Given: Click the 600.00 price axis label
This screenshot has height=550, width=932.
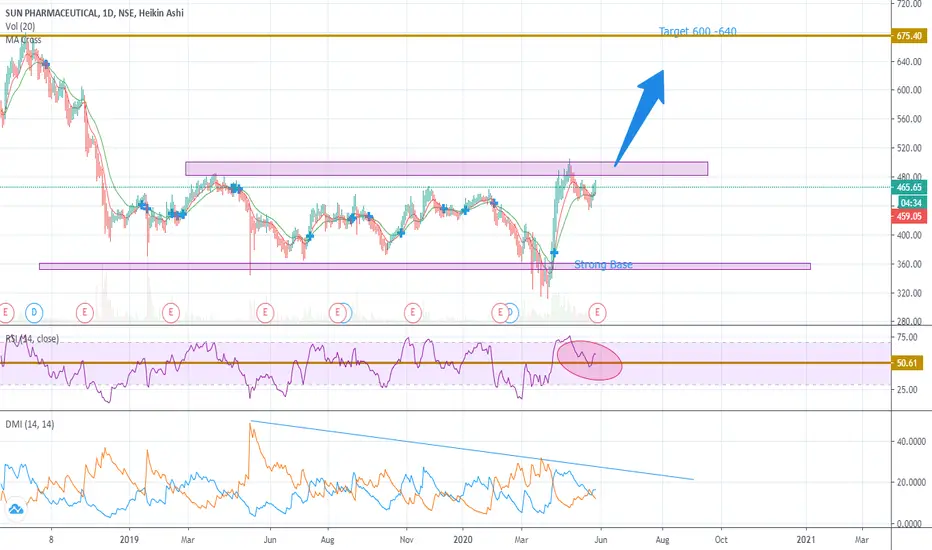Looking at the screenshot, I should click(909, 90).
